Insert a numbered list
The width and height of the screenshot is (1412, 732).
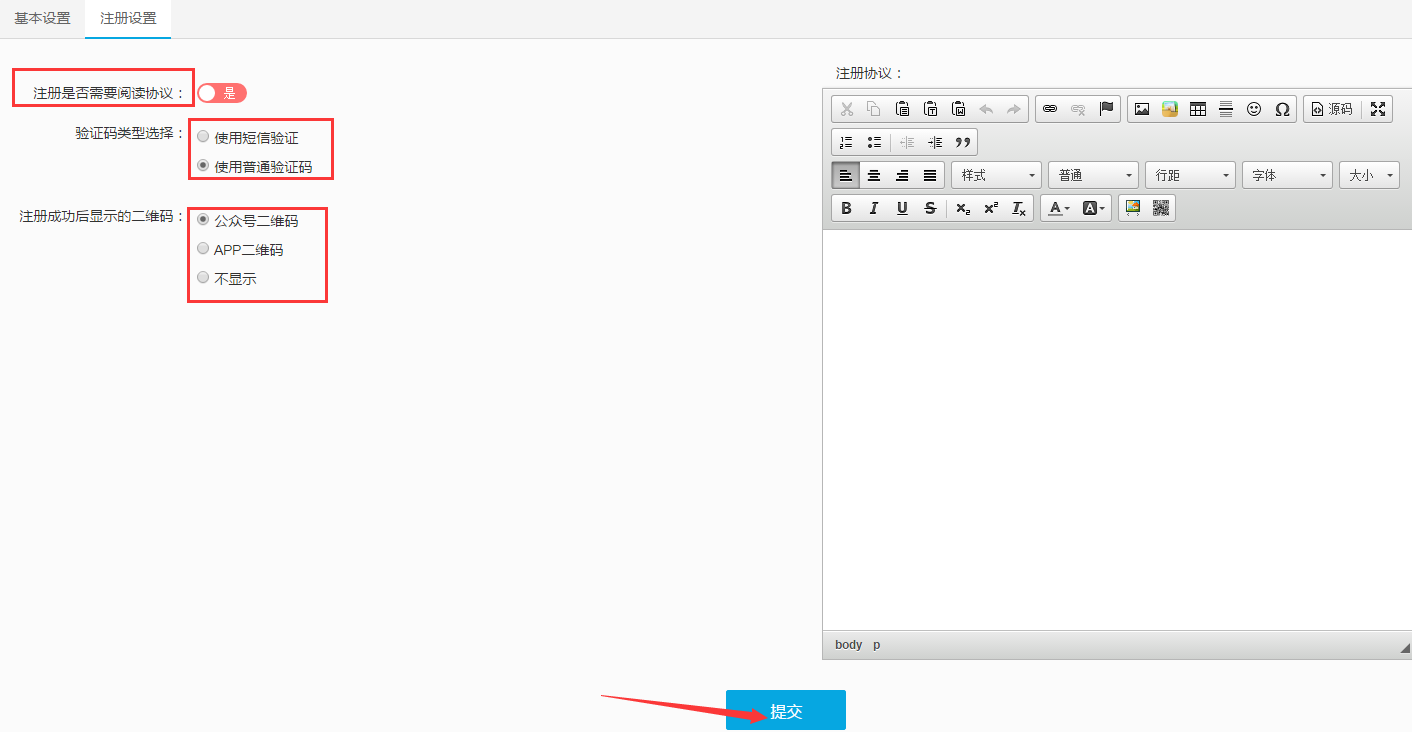coord(846,142)
